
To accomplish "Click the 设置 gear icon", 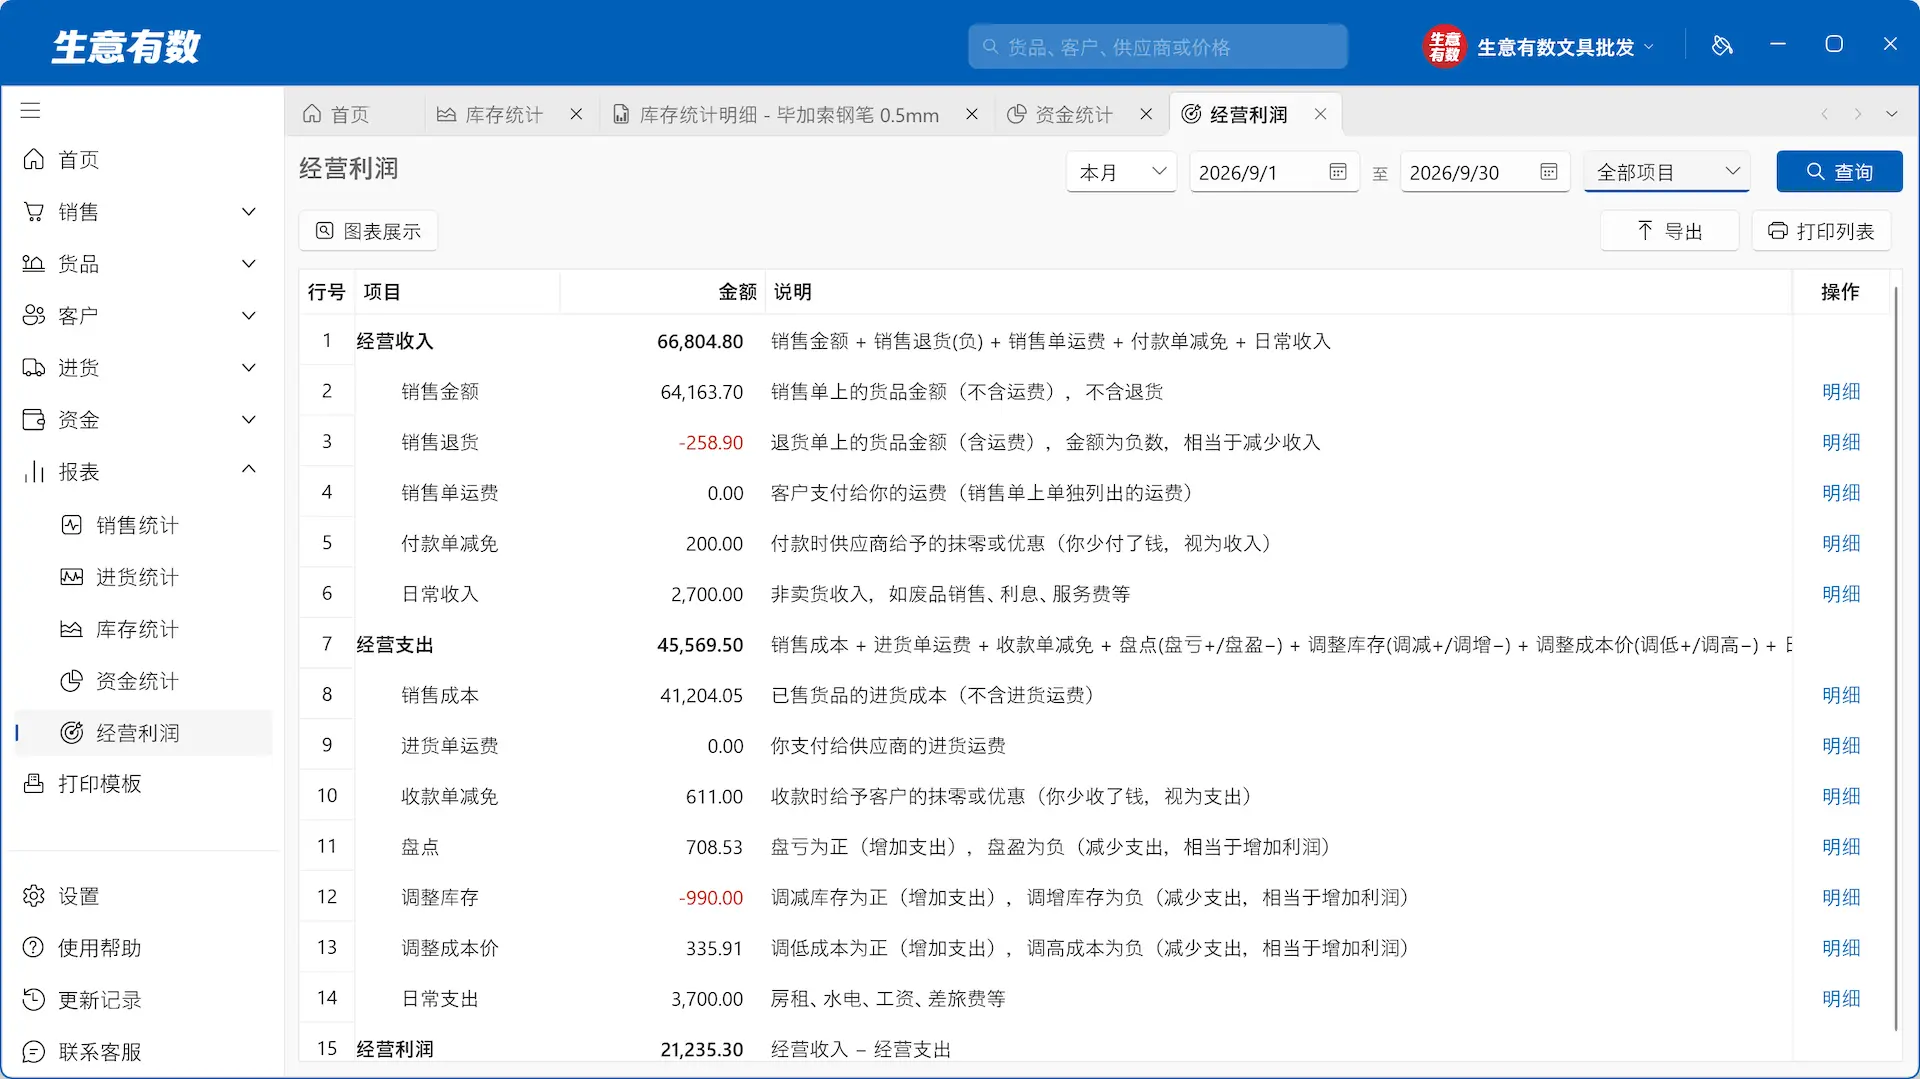I will tap(34, 896).
